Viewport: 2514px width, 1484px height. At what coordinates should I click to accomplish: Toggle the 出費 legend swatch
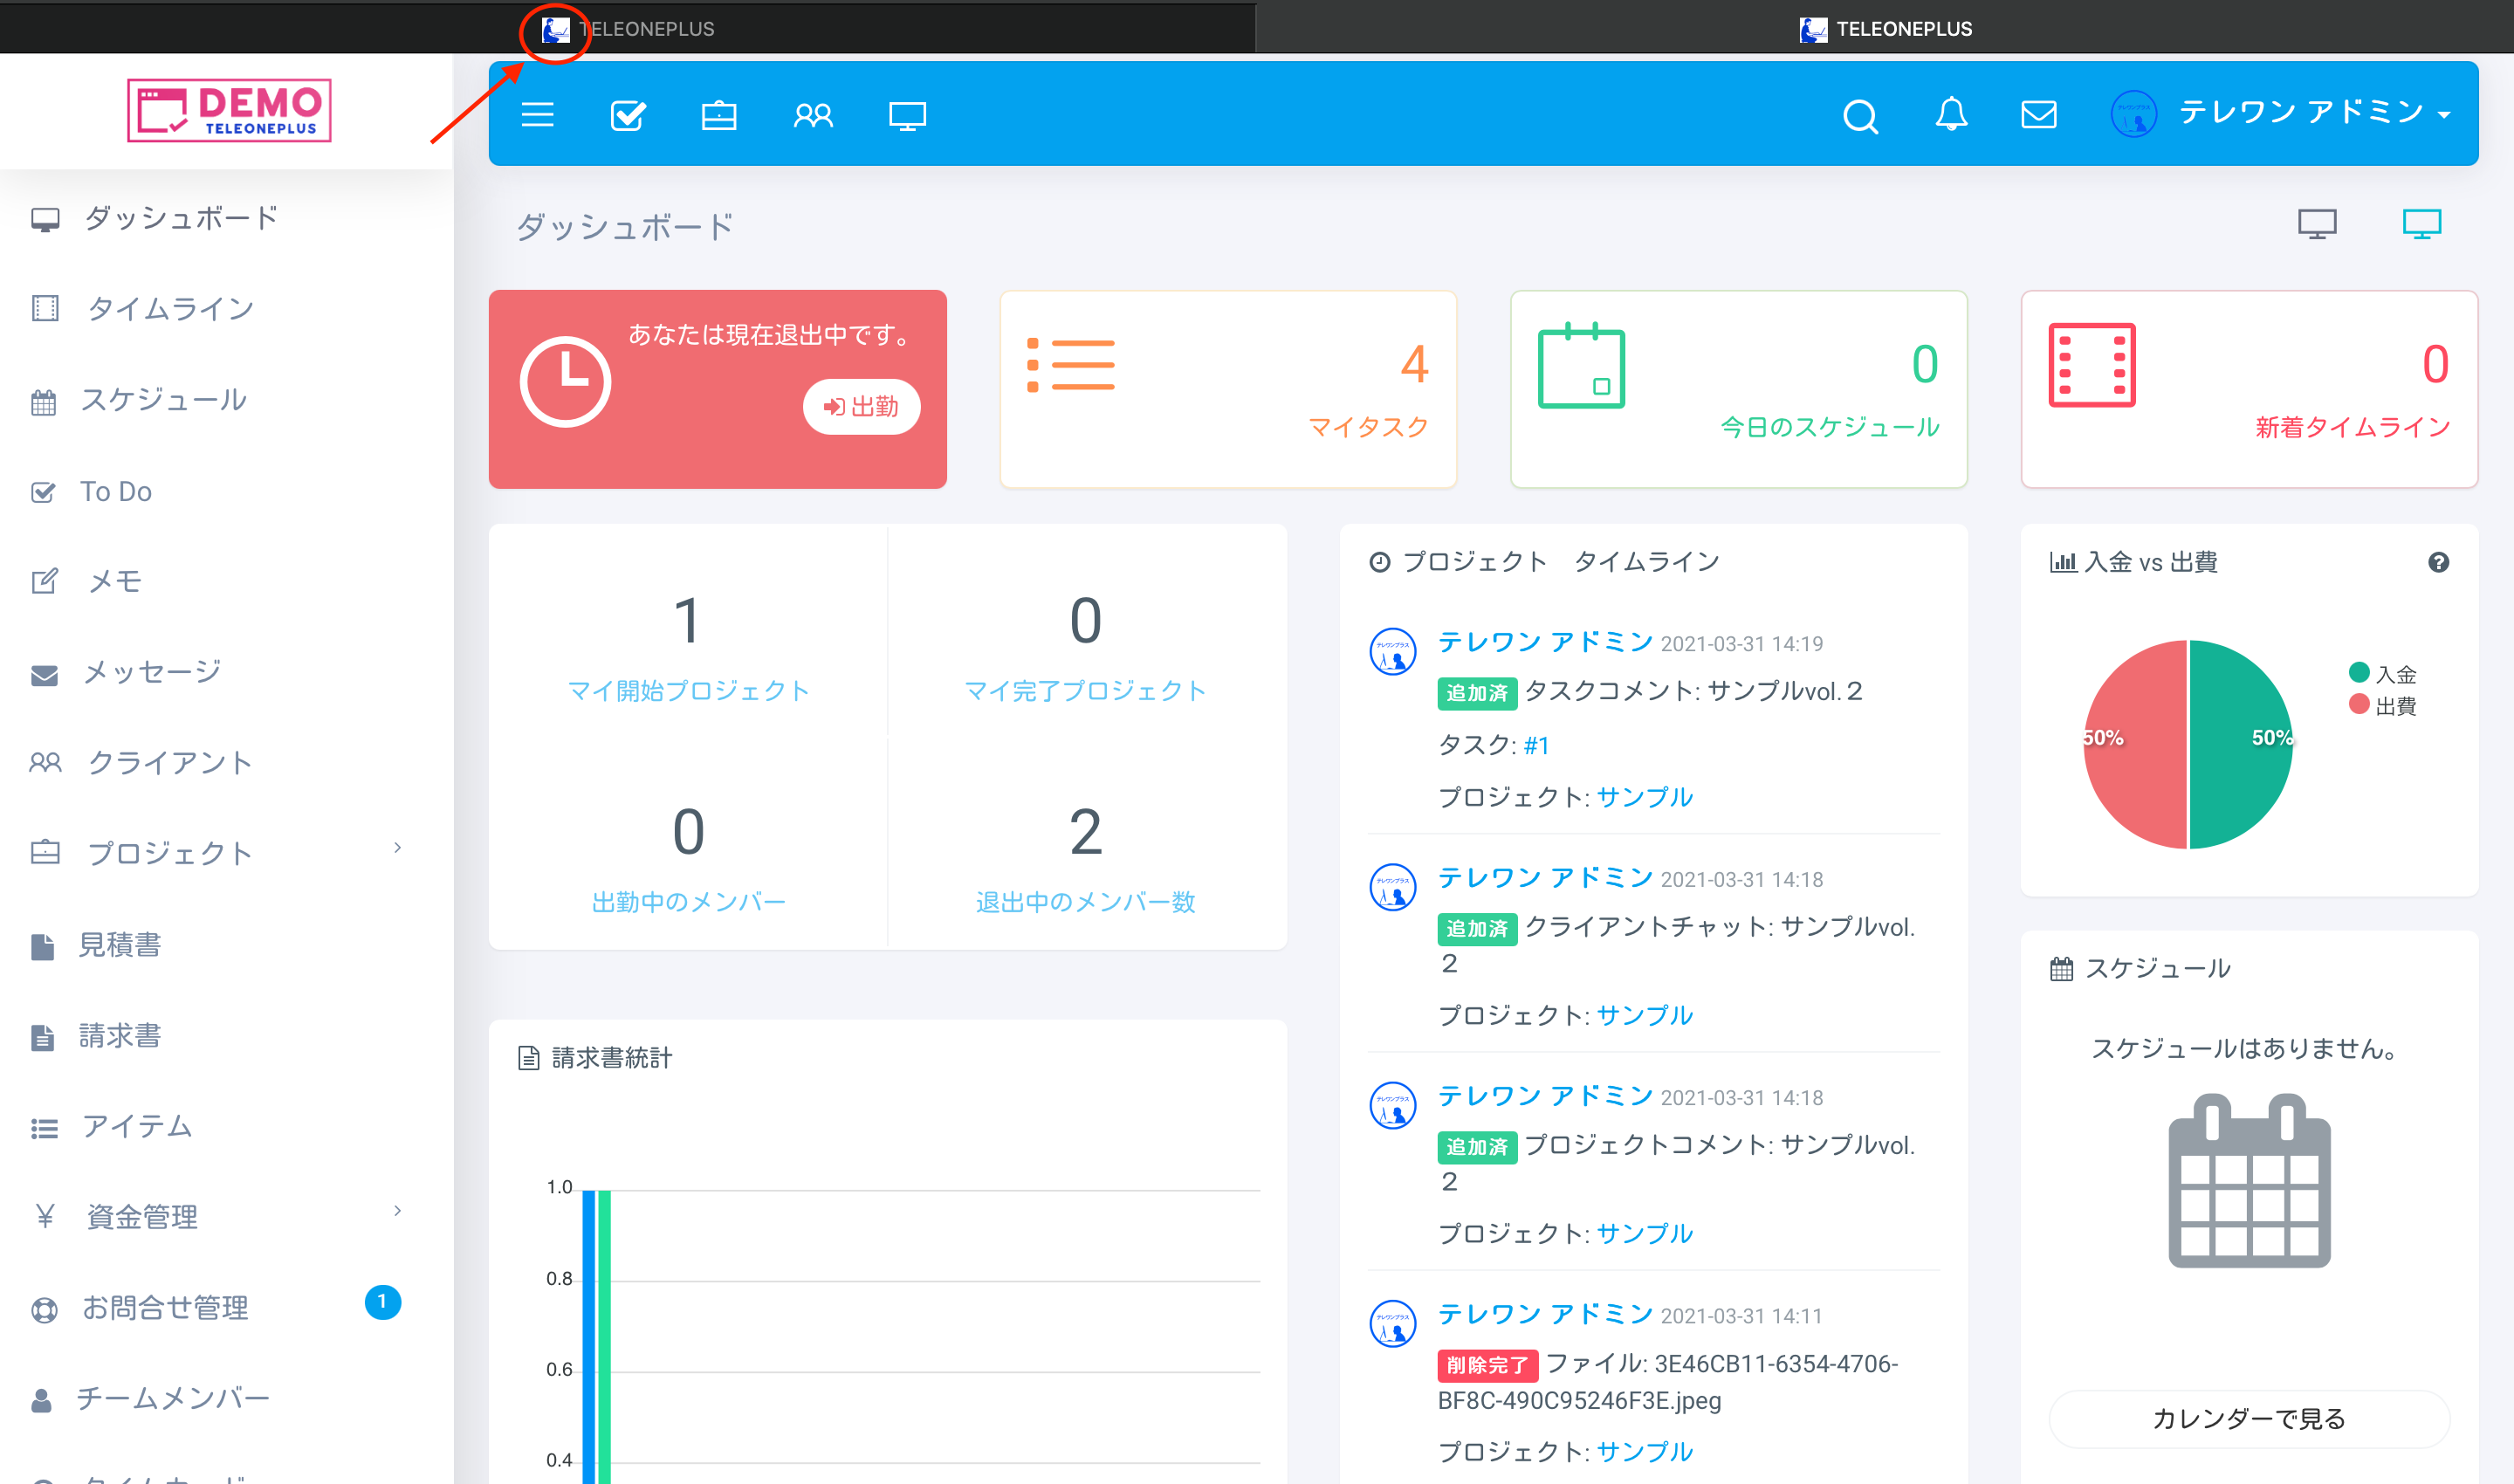[x=2359, y=705]
